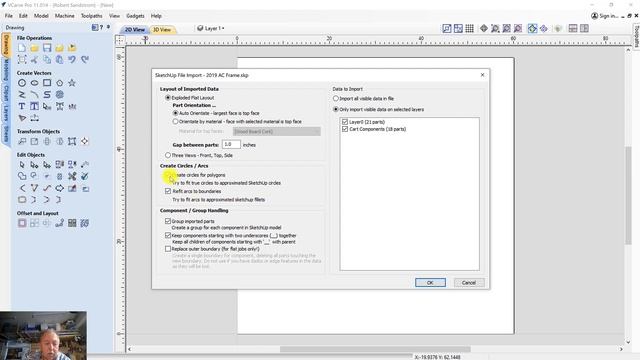
Task: Select Import all visible data in file
Action: pyautogui.click(x=336, y=98)
